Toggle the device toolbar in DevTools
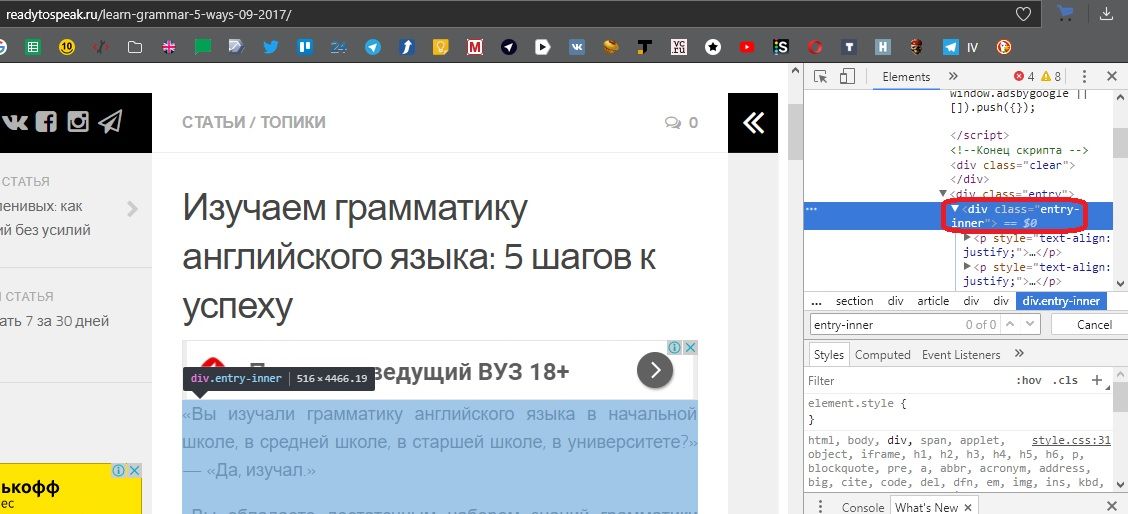Image resolution: width=1128 pixels, height=514 pixels. pos(846,77)
